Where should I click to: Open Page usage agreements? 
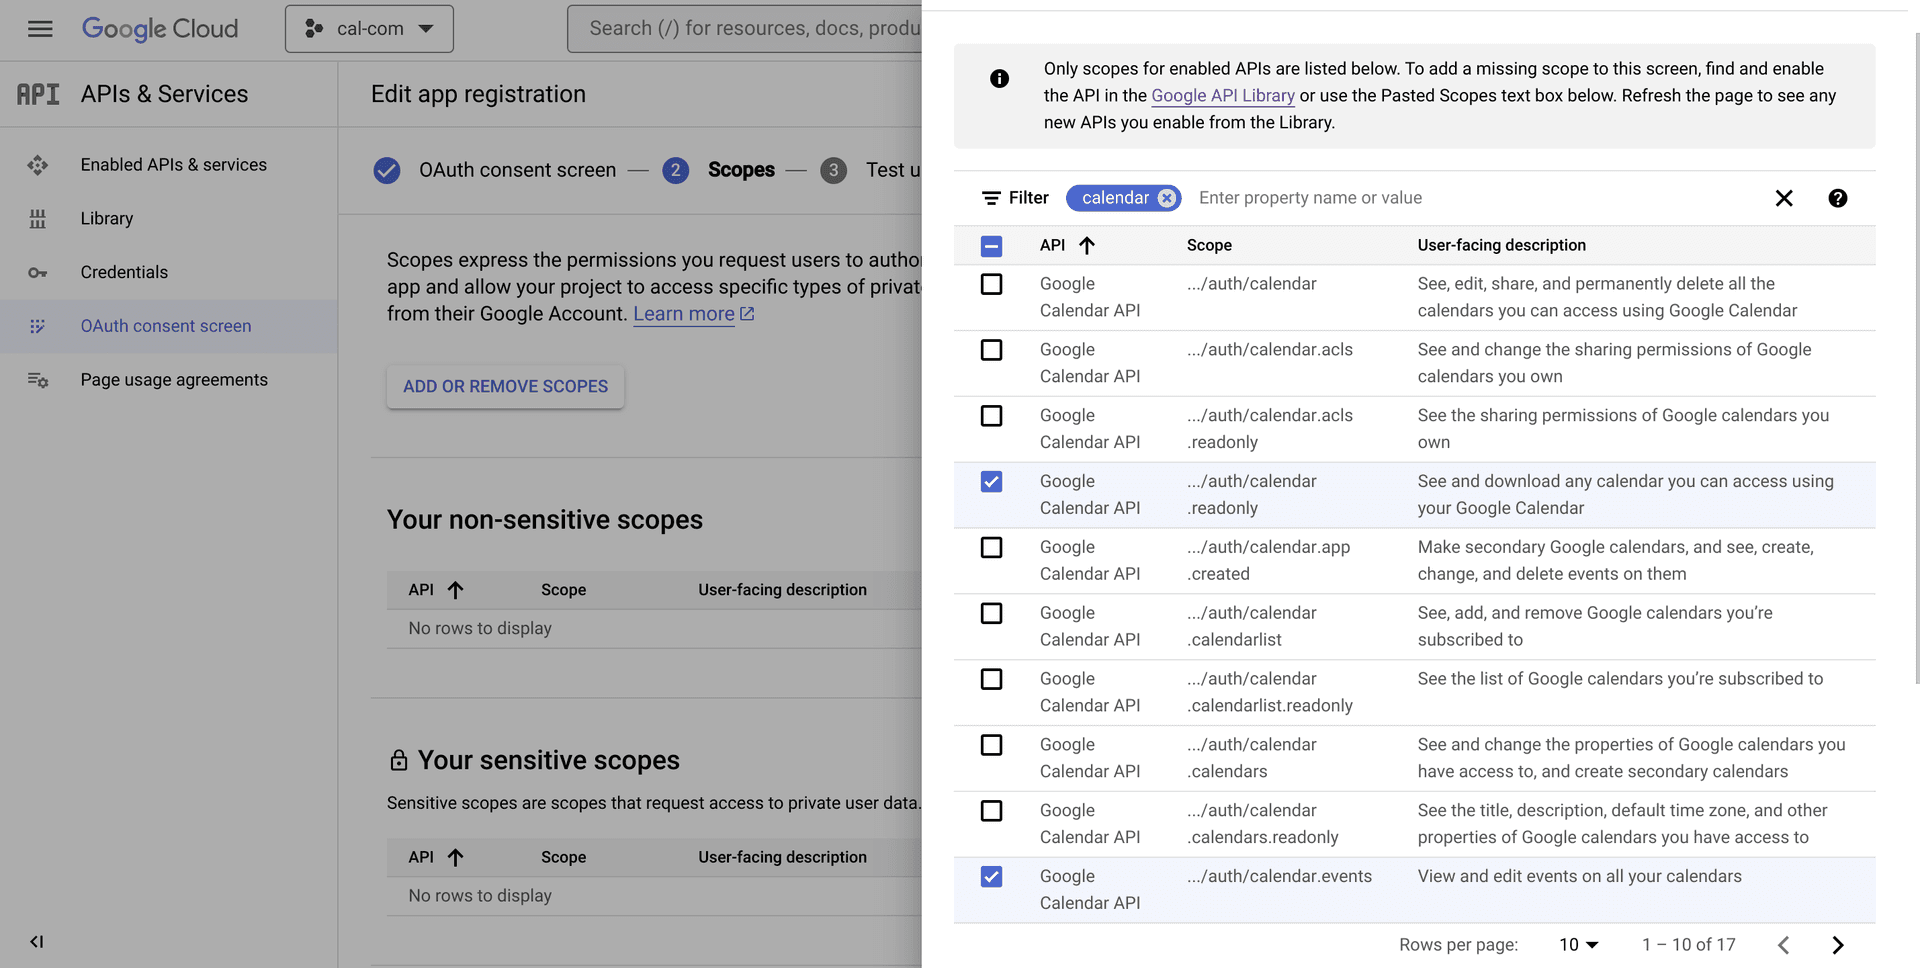pyautogui.click(x=174, y=380)
